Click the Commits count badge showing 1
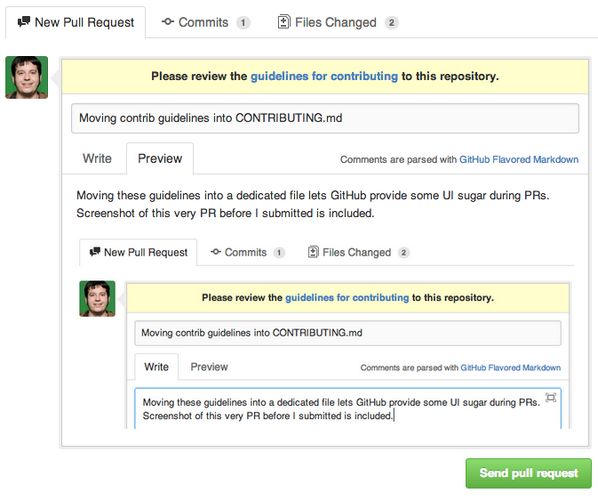 243,22
